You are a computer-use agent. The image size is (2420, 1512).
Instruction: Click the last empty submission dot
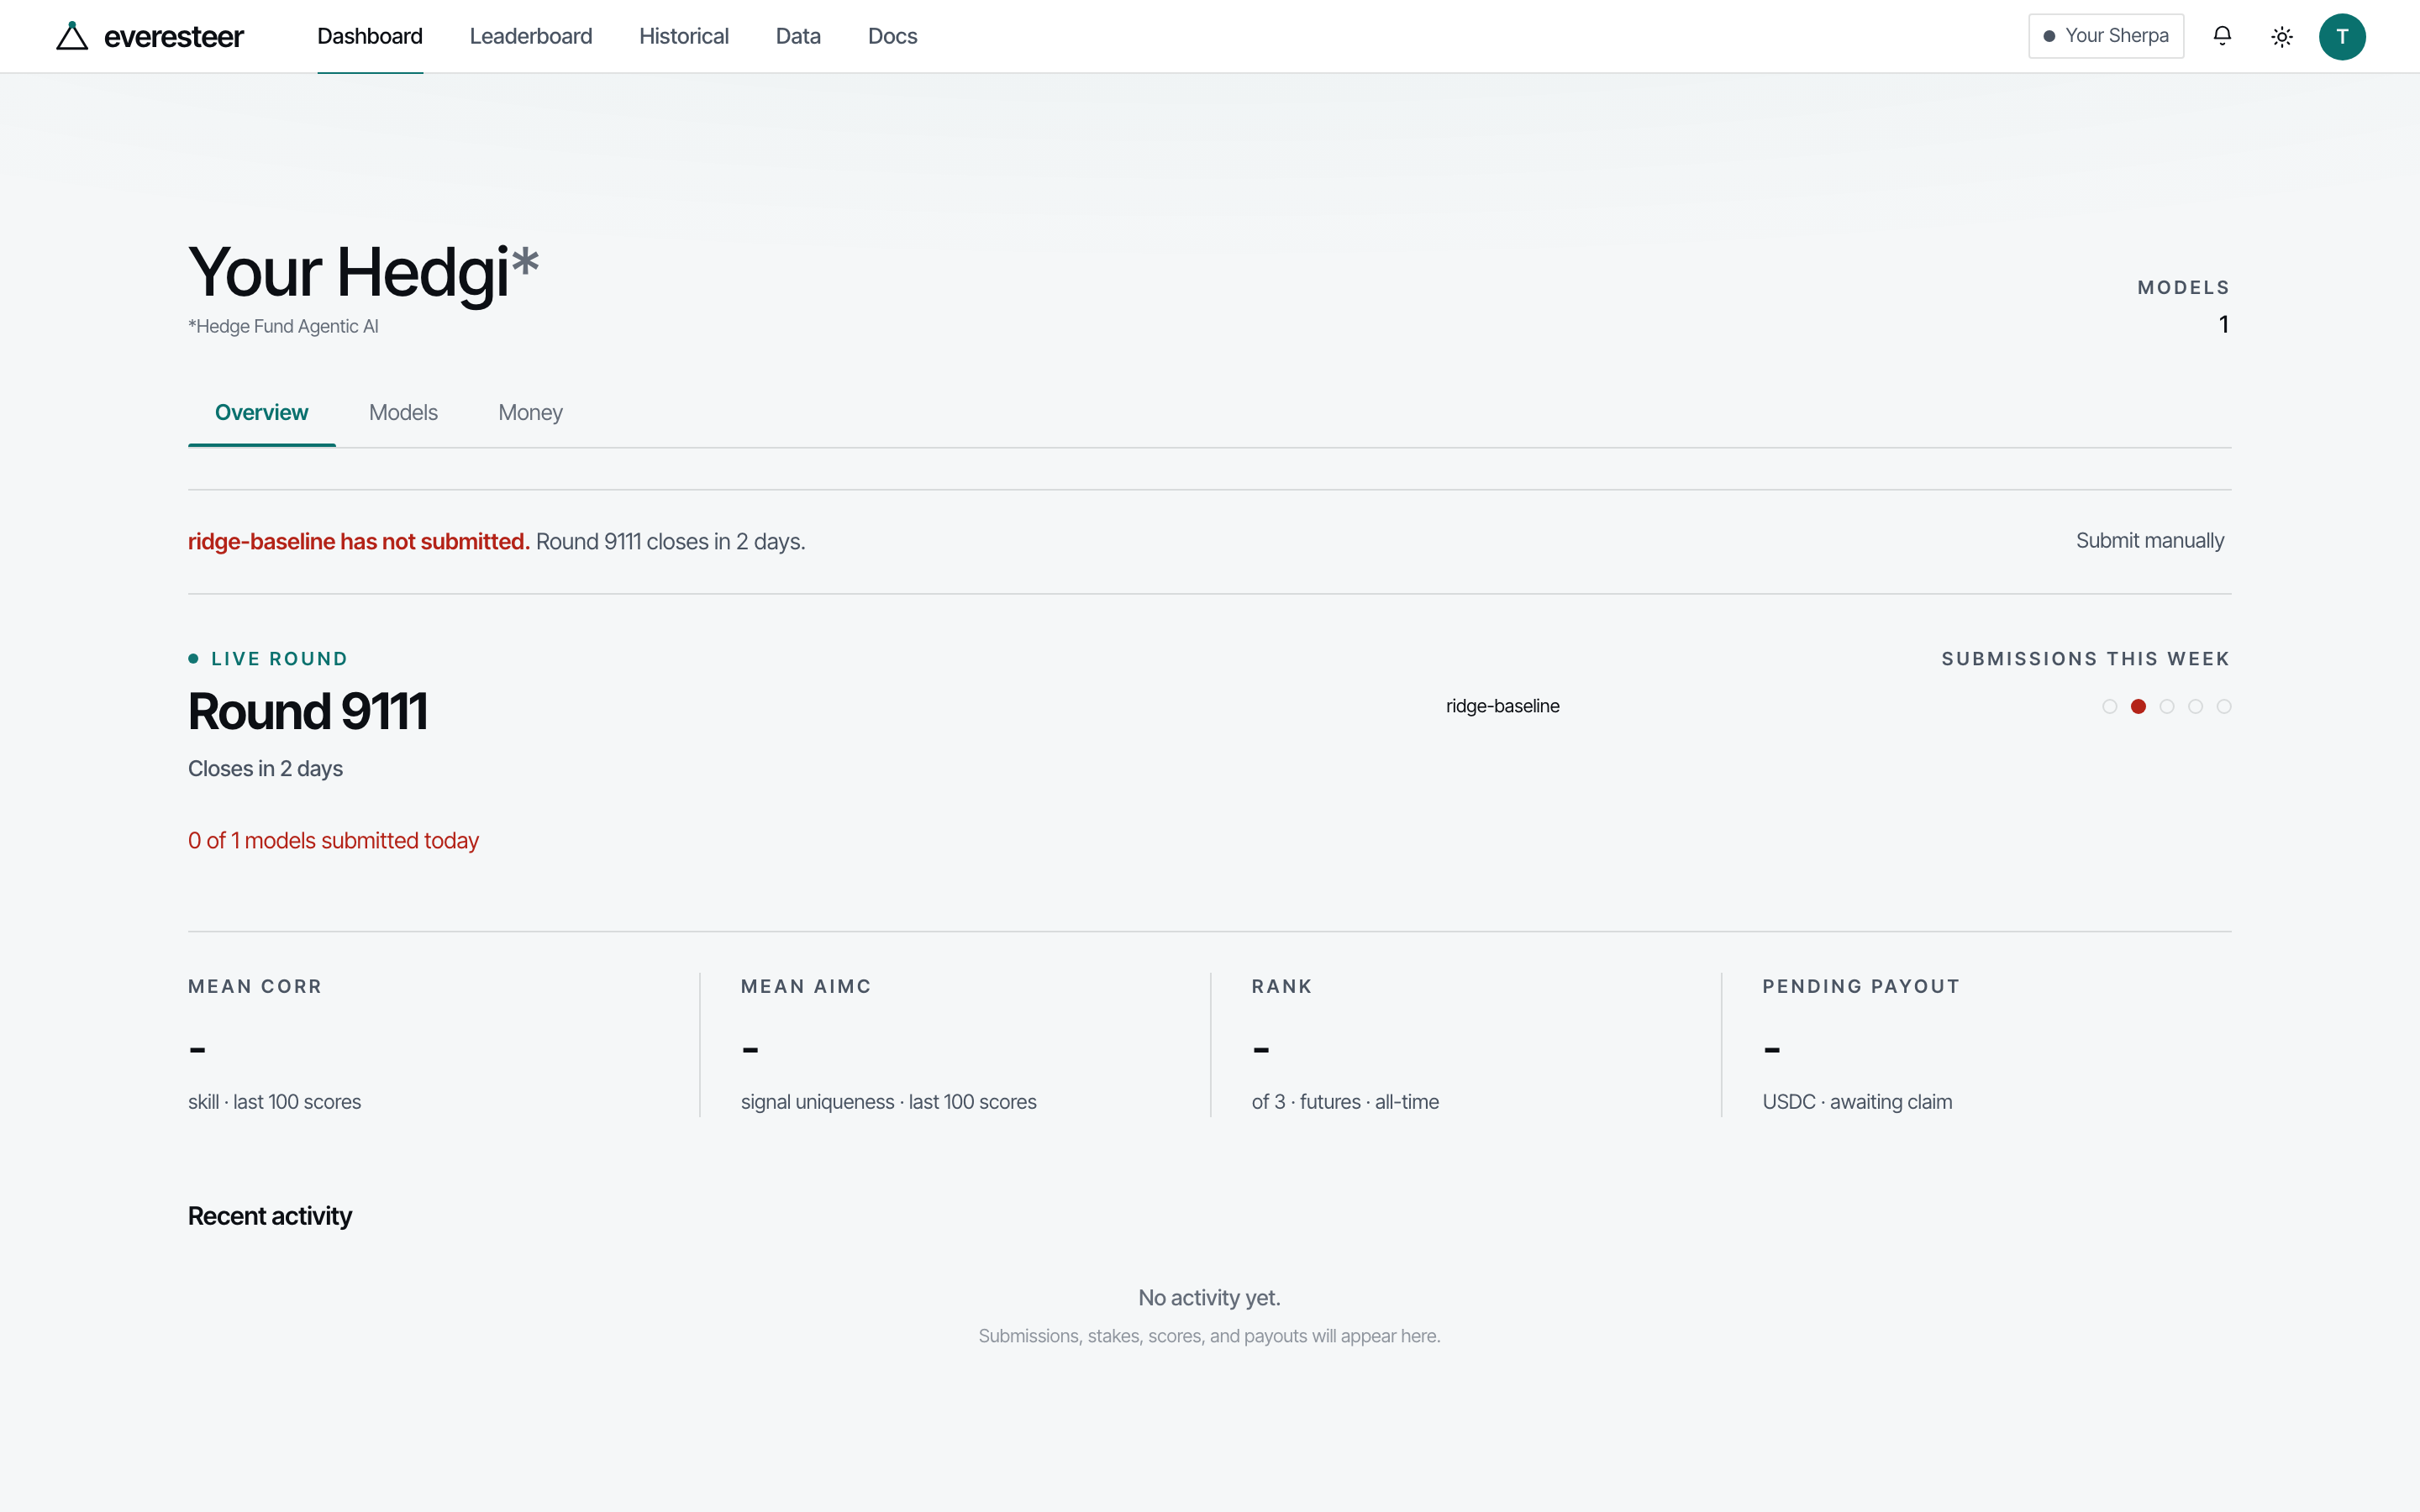coord(2224,706)
